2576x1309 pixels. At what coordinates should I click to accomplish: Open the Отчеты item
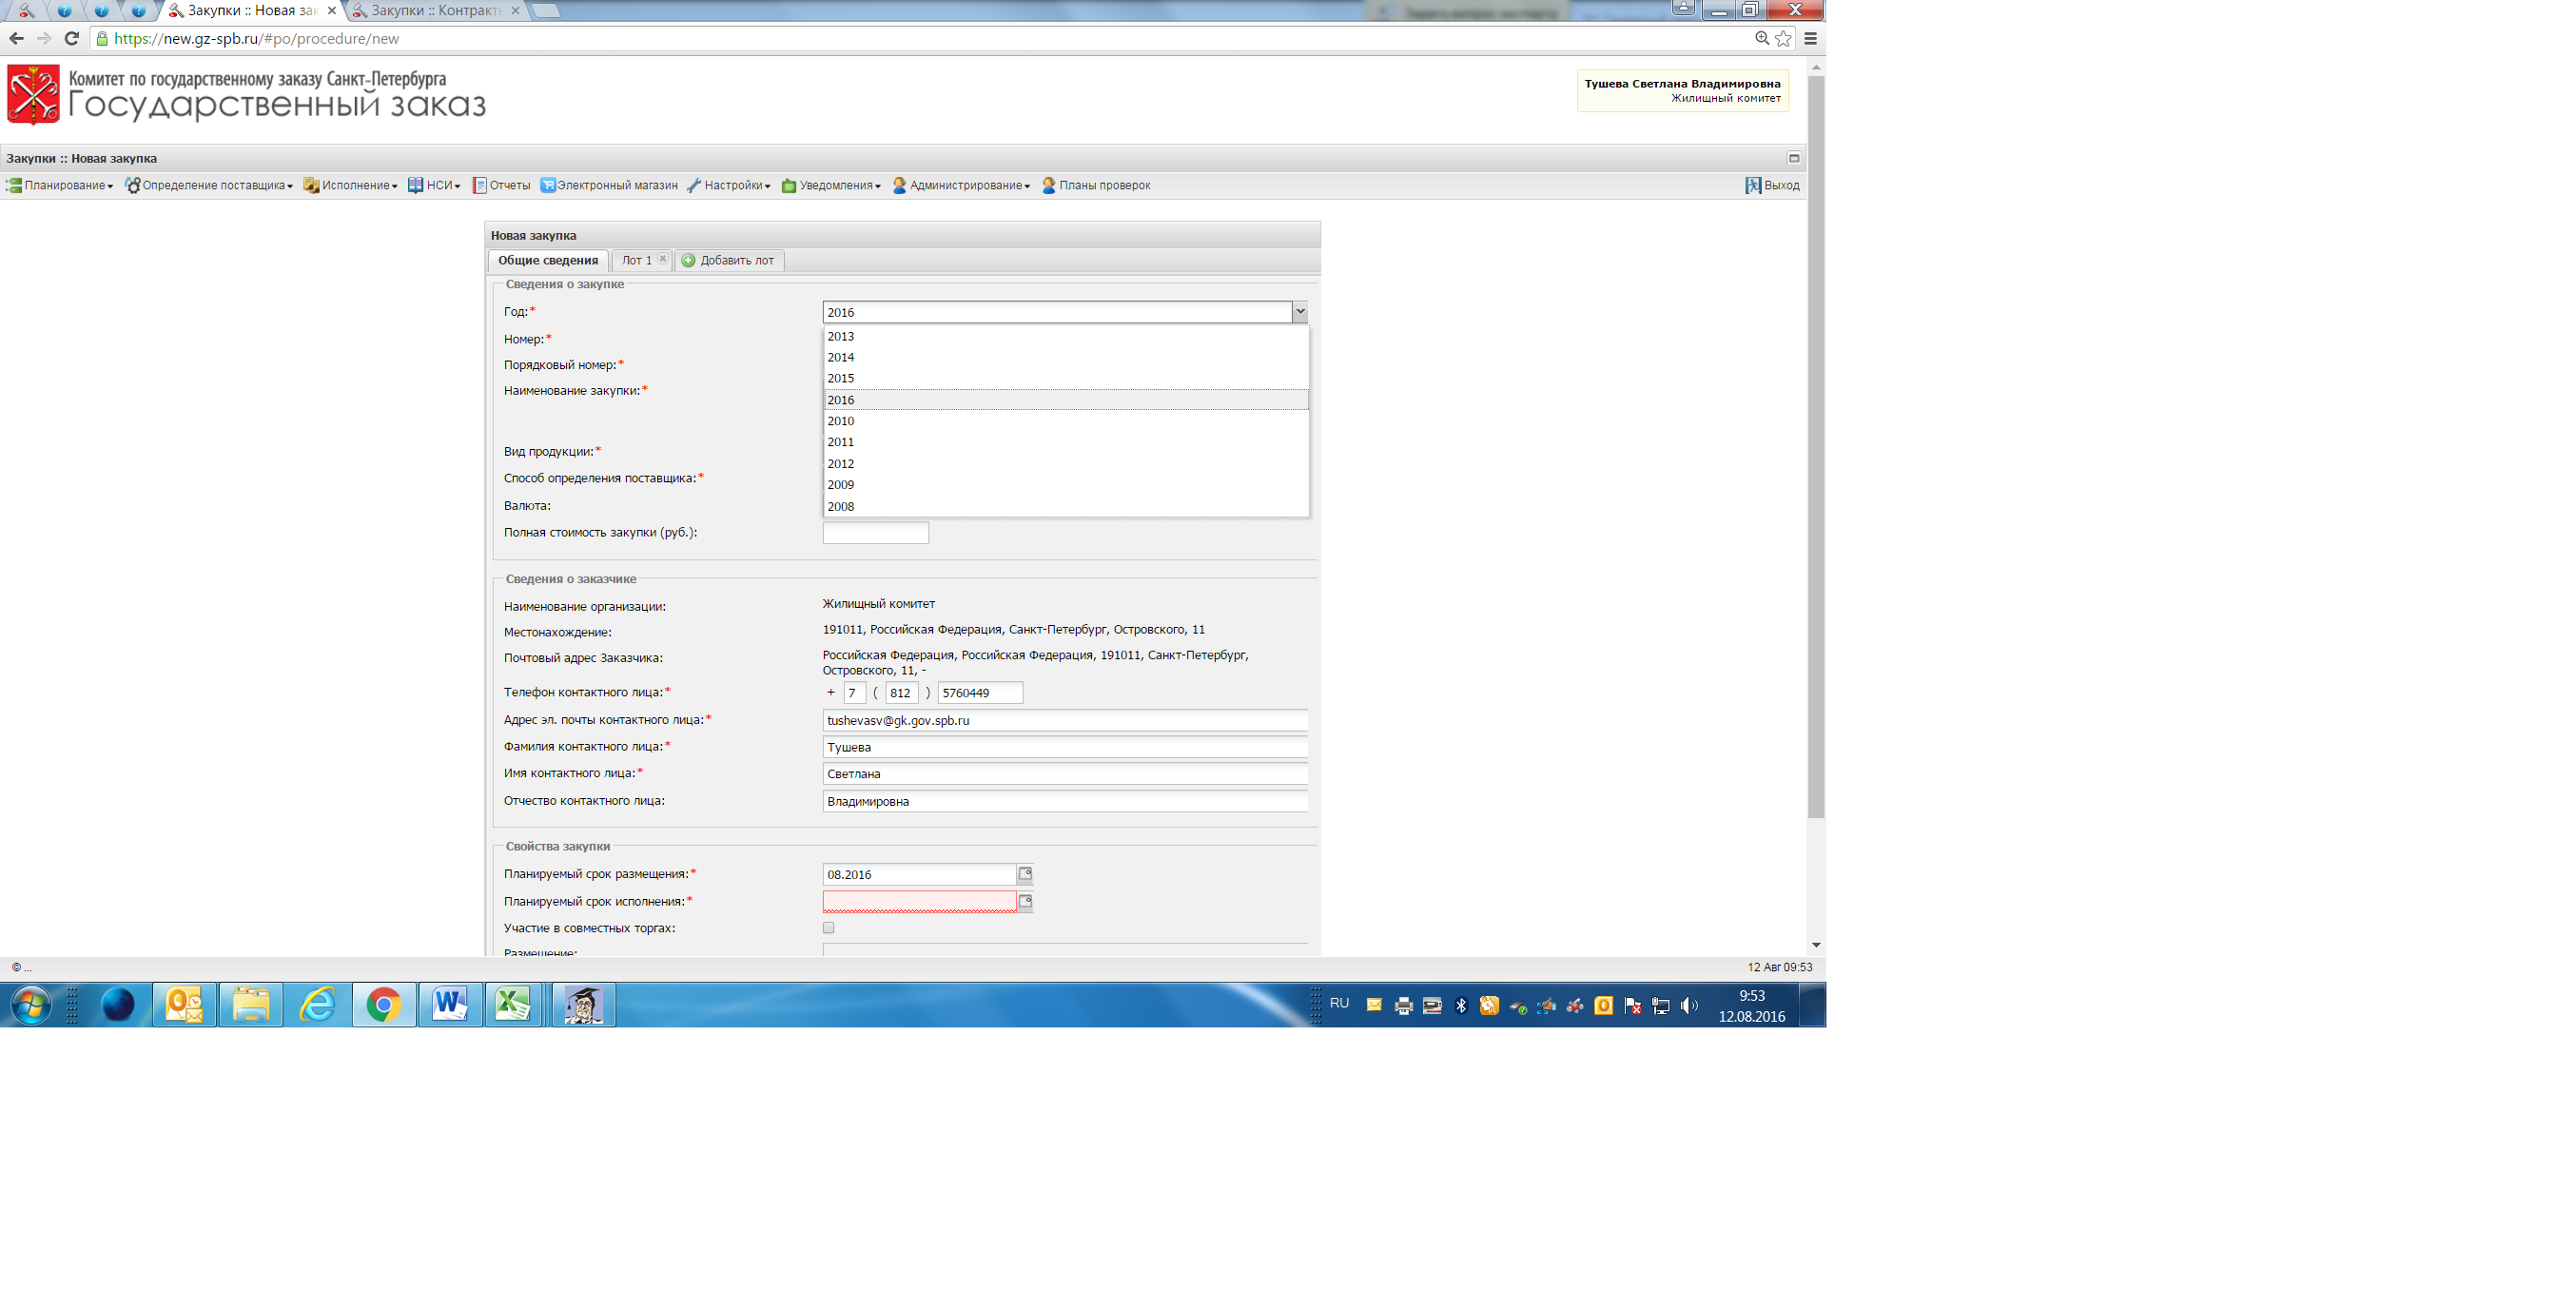[x=501, y=185]
